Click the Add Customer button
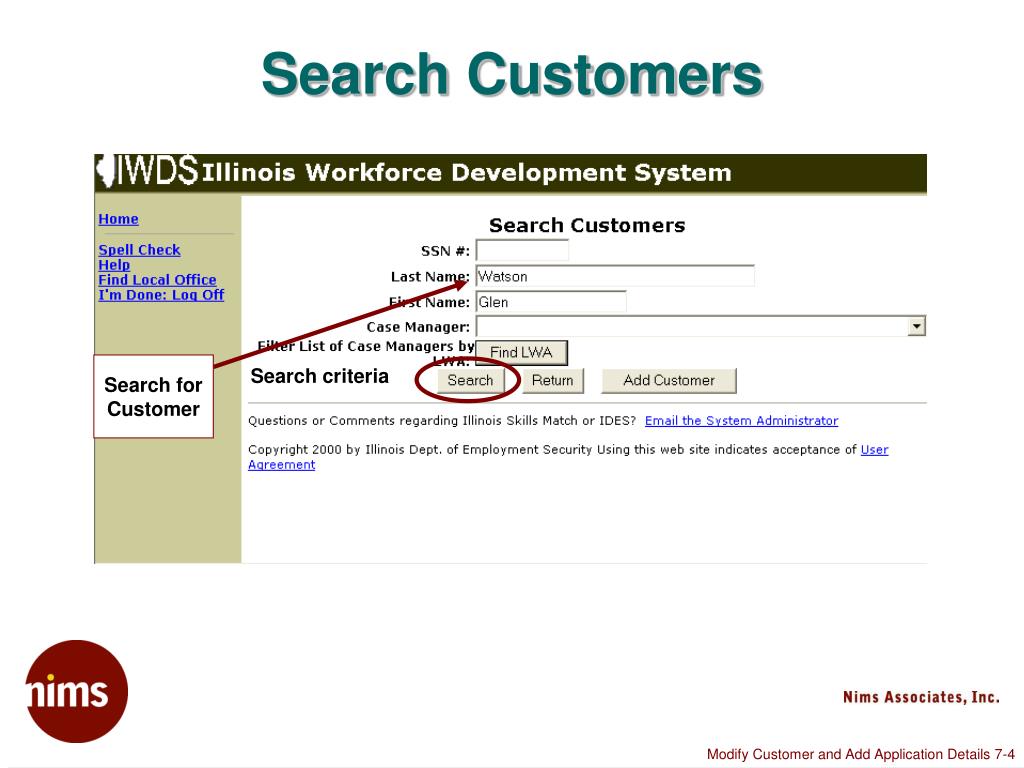Image resolution: width=1024 pixels, height=768 pixels. [669, 380]
